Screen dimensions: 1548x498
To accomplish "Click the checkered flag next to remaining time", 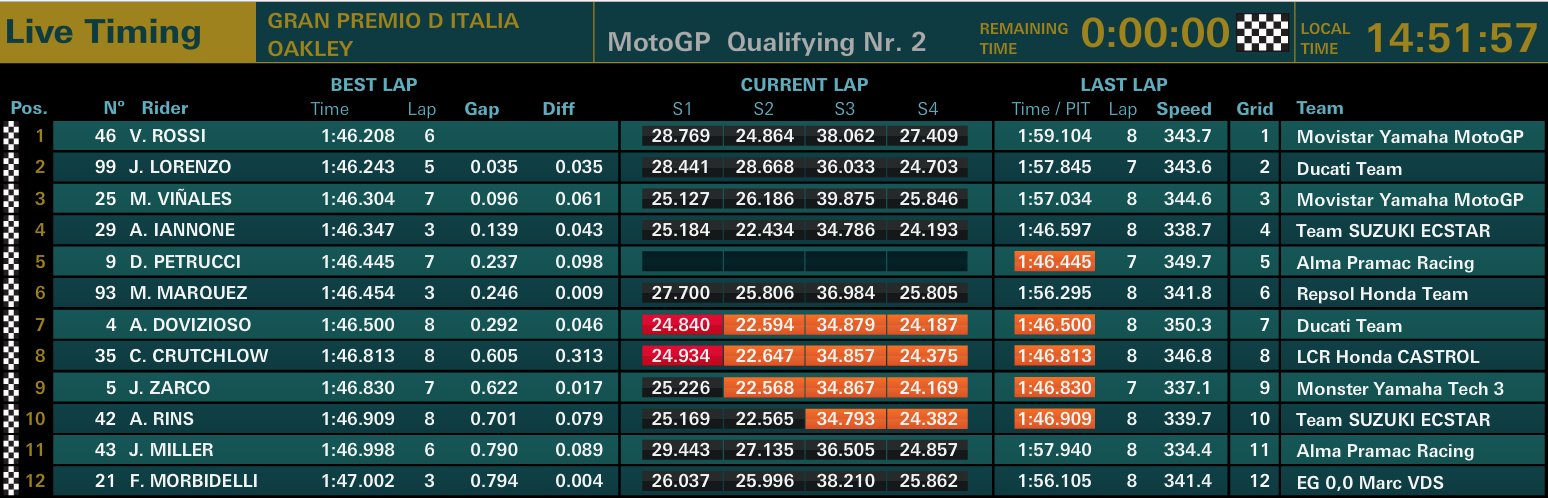I will (x=1262, y=34).
